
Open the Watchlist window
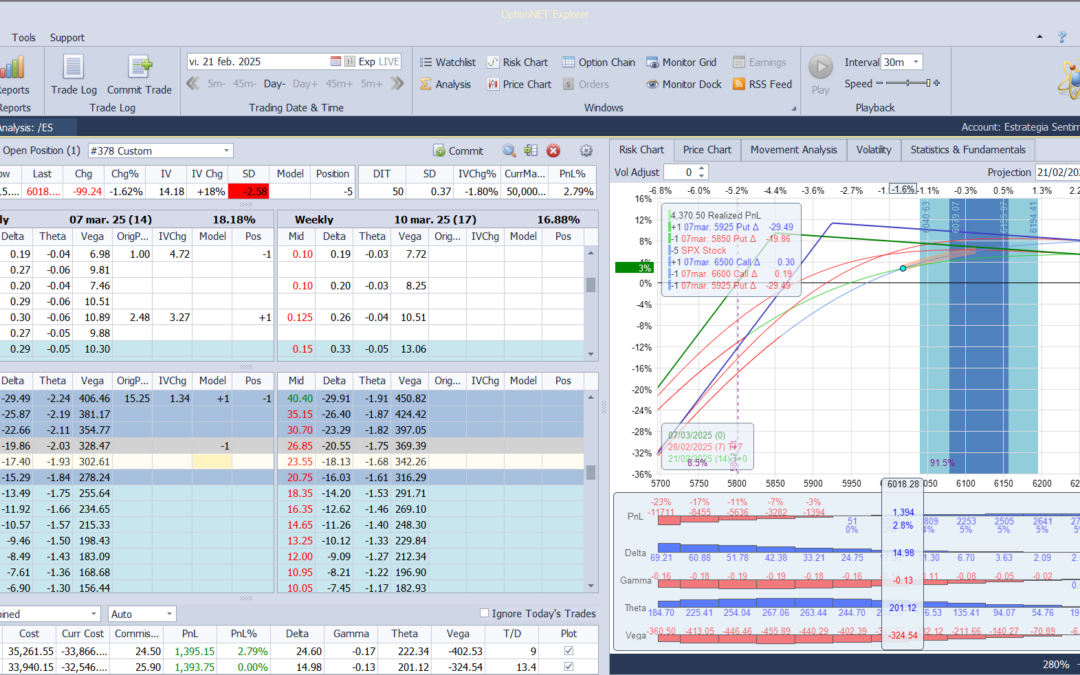tap(448, 62)
